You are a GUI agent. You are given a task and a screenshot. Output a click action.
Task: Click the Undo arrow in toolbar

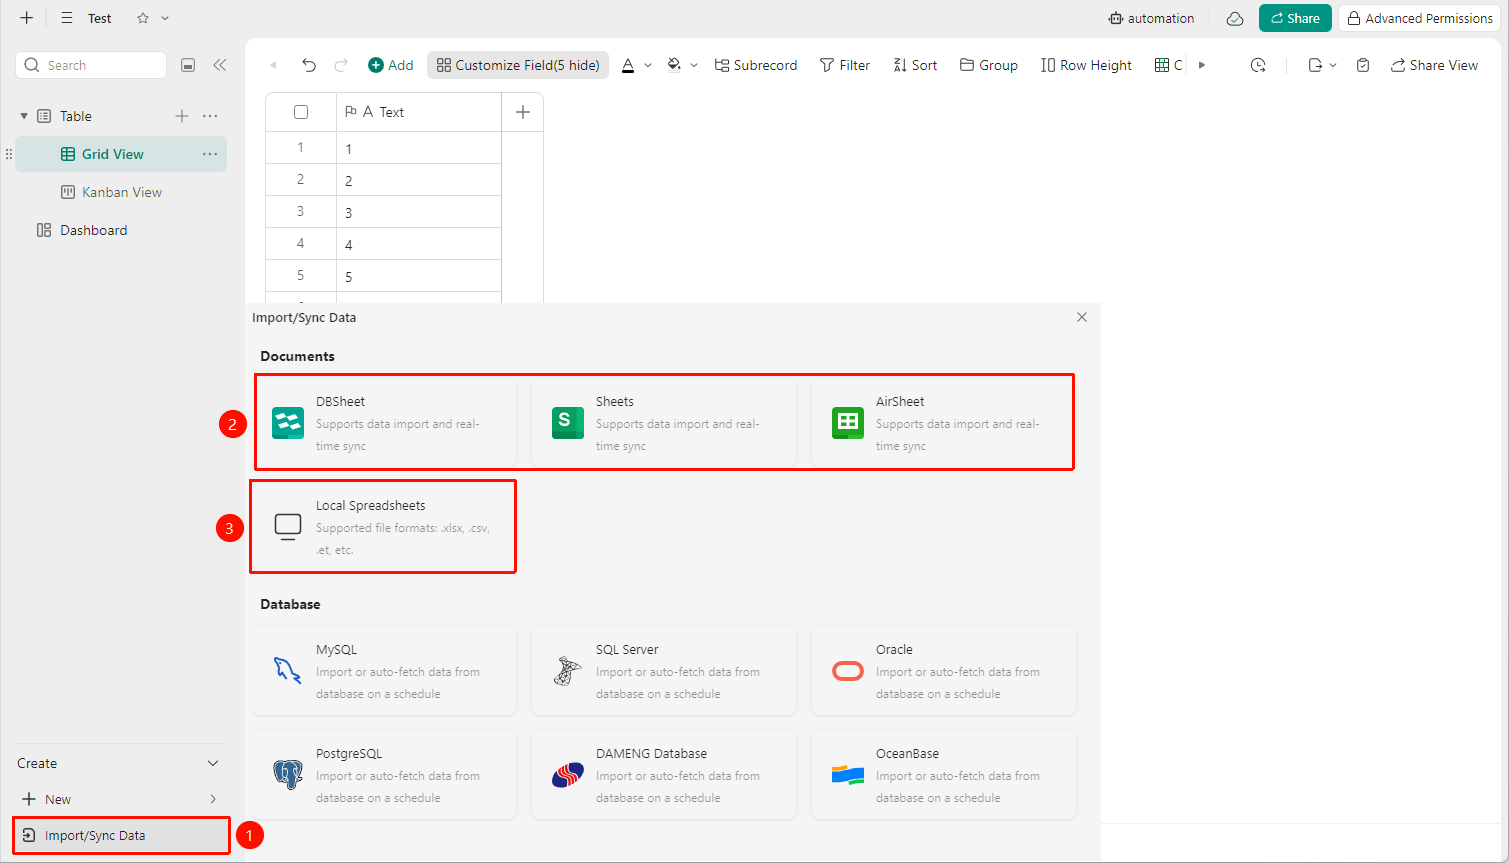309,65
